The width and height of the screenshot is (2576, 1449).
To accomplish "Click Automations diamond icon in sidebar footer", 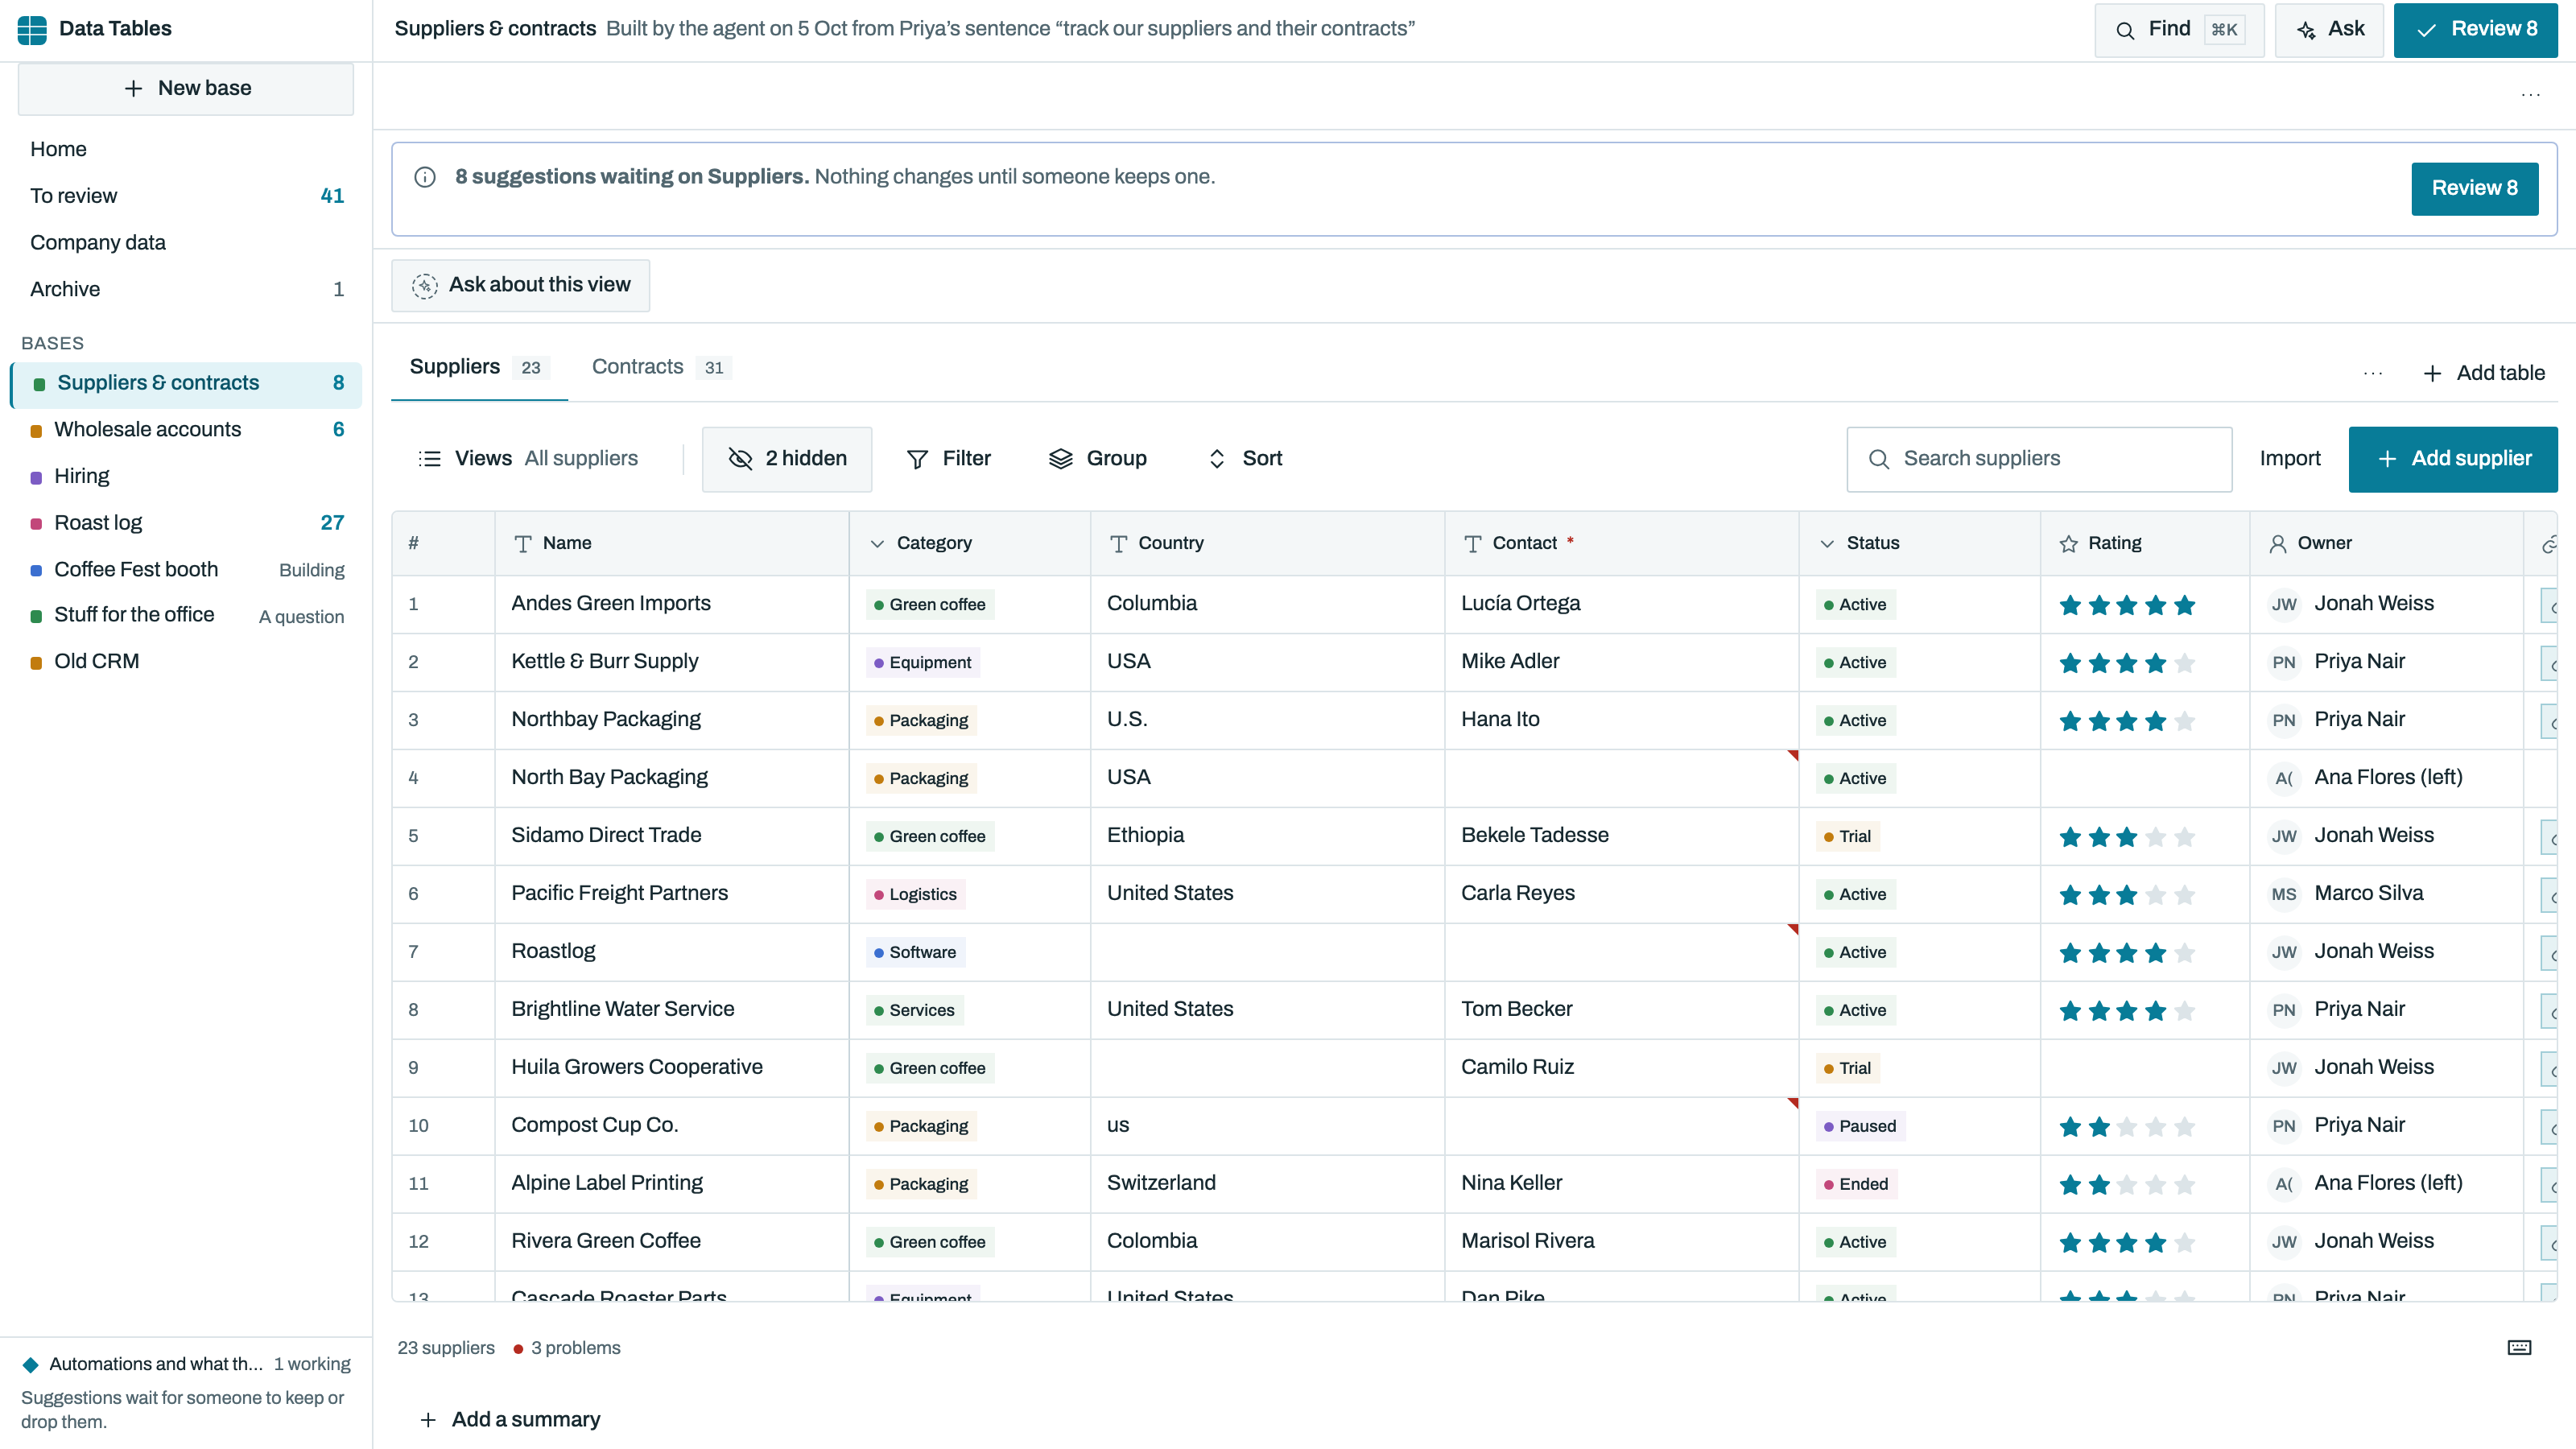I will pyautogui.click(x=31, y=1364).
